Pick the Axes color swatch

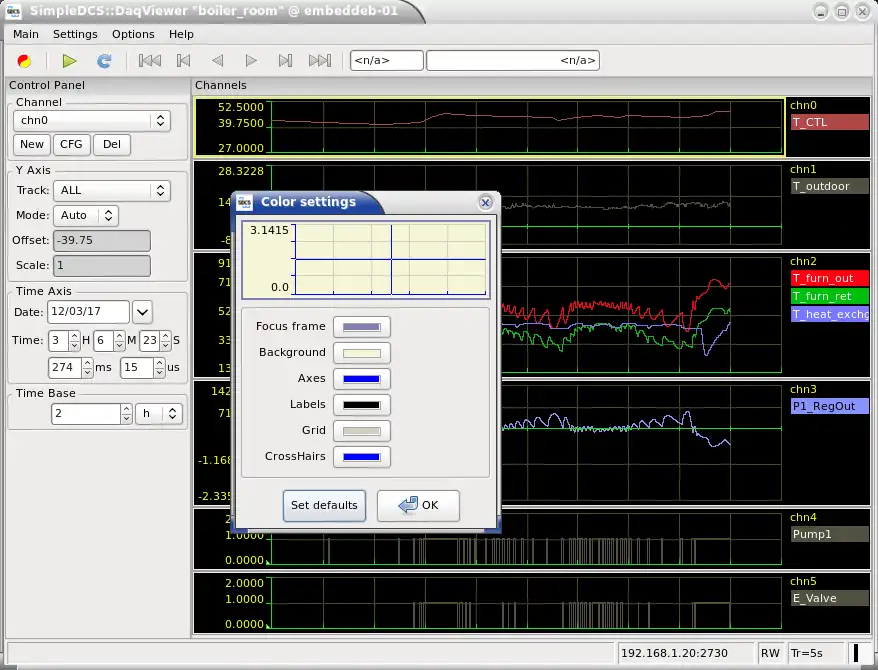[x=361, y=379]
